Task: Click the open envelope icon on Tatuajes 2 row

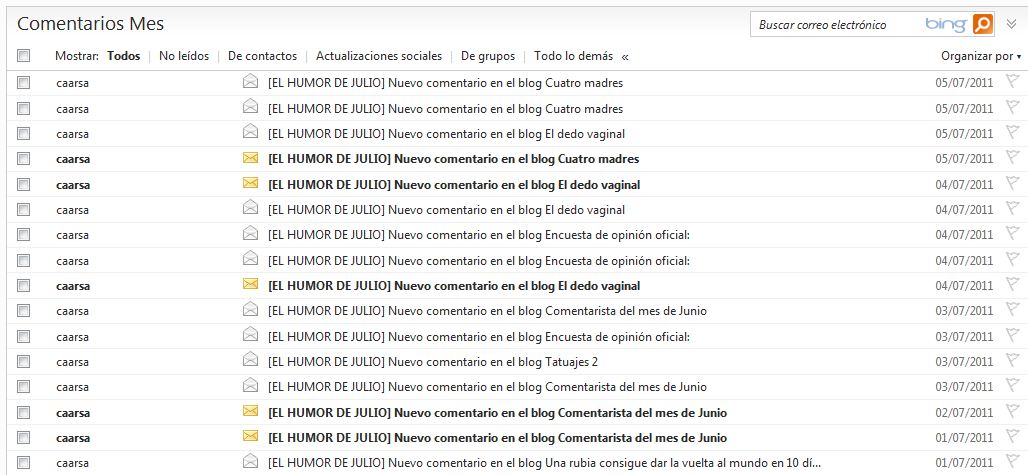Action: point(250,360)
